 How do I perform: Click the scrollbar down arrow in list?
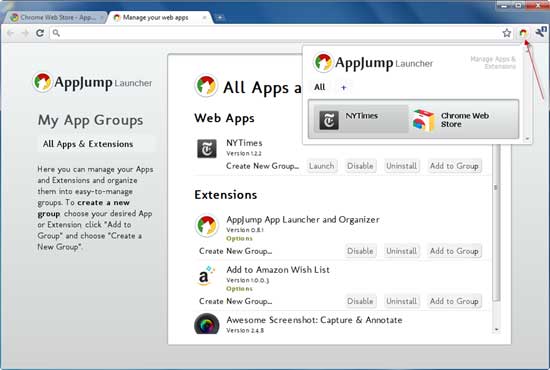pos(496,330)
